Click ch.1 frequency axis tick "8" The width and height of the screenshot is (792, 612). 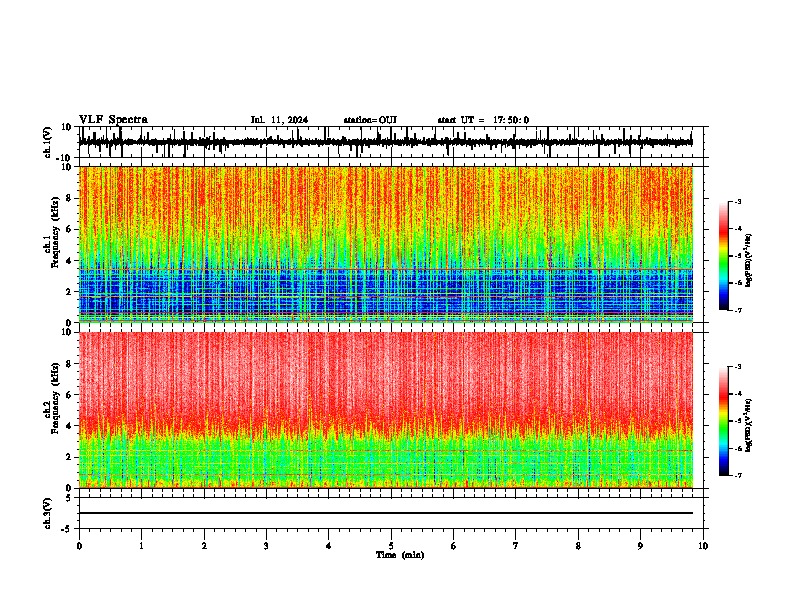pos(69,198)
